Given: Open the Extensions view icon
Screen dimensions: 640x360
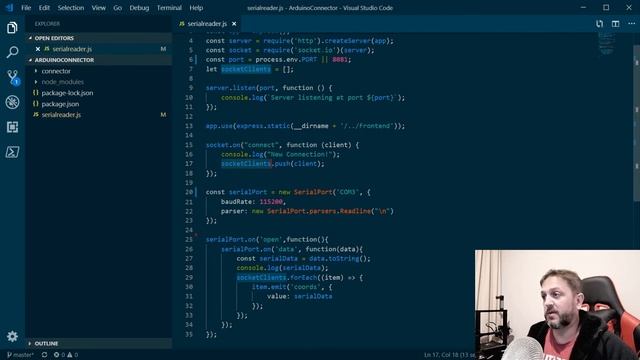Looking at the screenshot, I should click(12, 127).
